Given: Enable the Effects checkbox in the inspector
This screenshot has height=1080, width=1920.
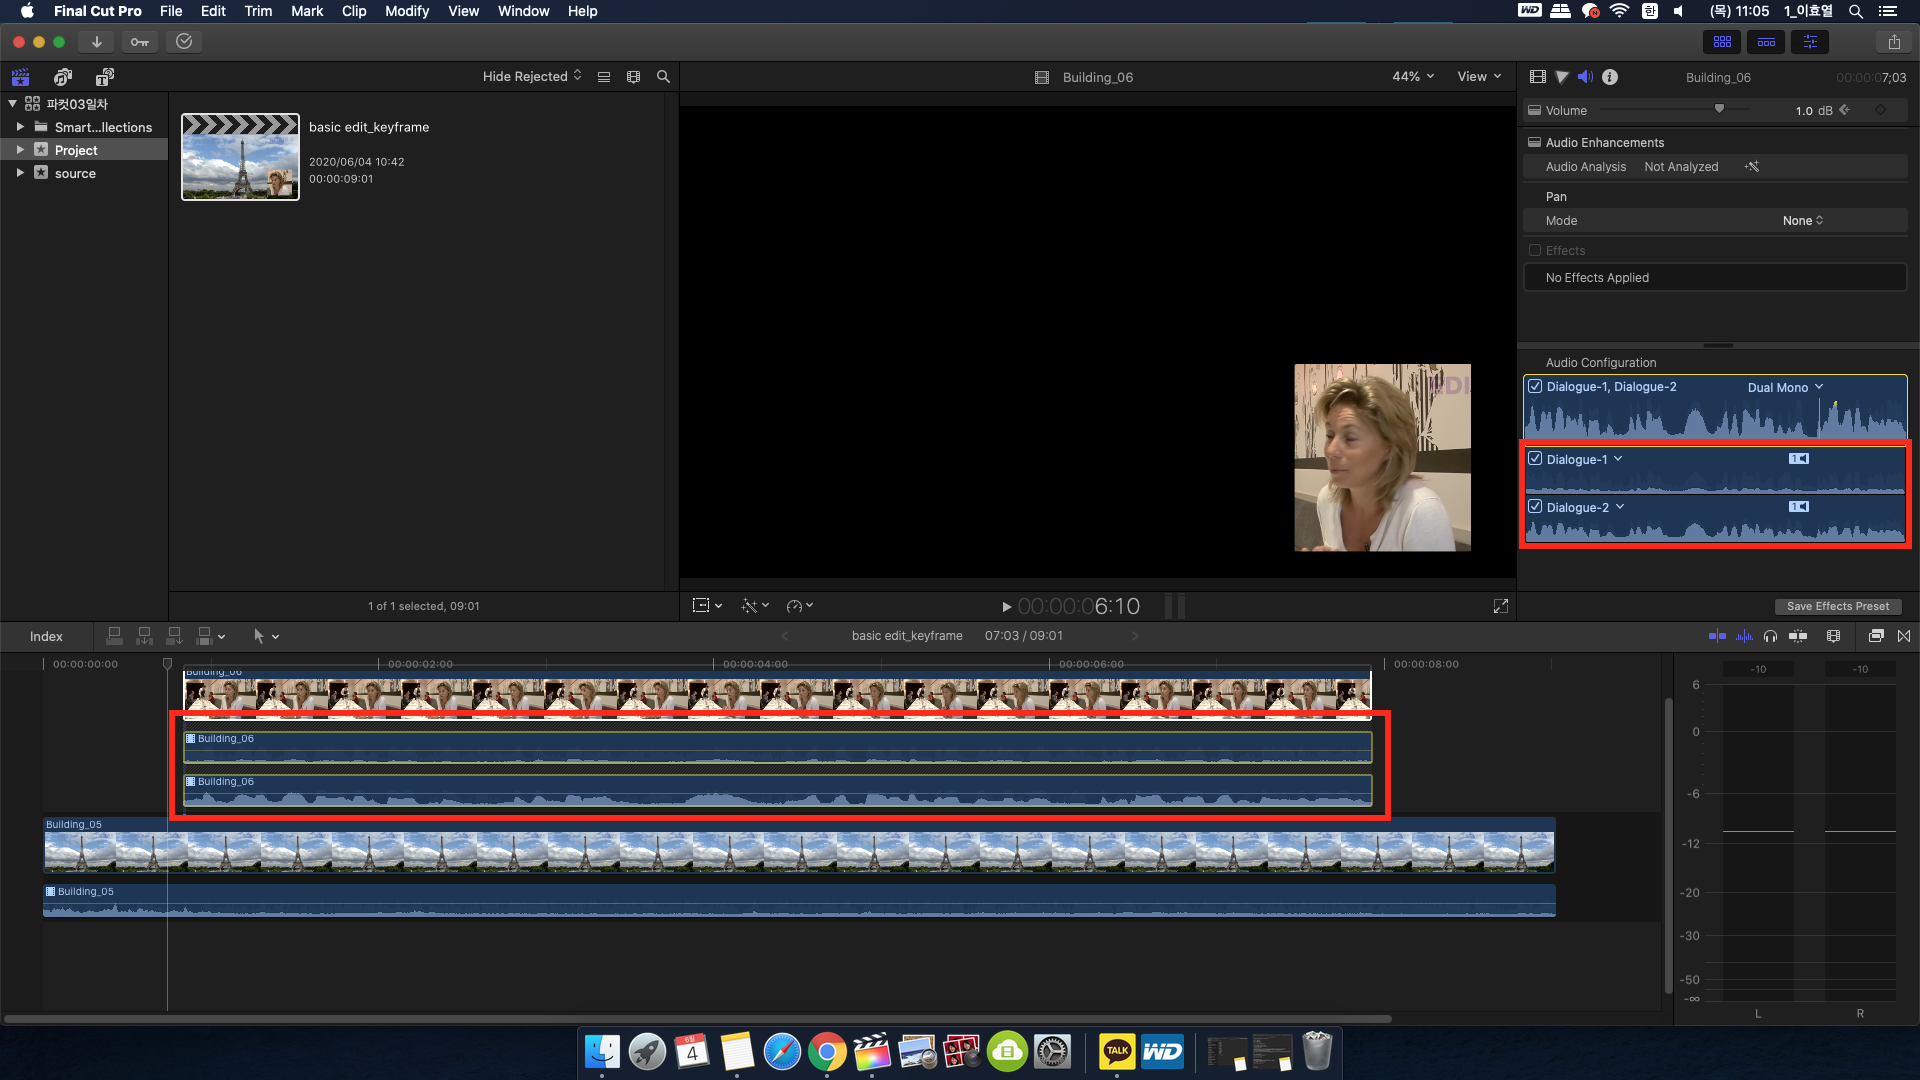Looking at the screenshot, I should (x=1535, y=251).
